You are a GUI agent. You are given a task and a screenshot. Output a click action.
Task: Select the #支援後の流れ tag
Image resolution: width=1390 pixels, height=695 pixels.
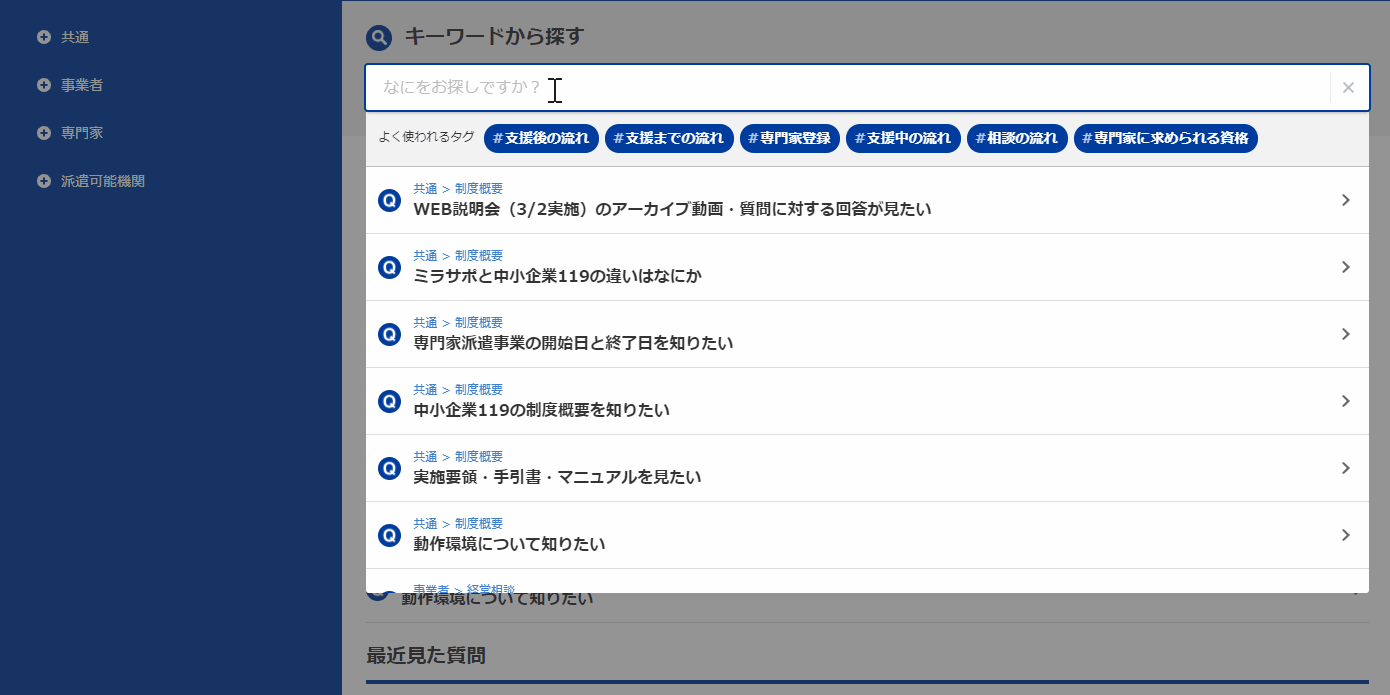(541, 138)
